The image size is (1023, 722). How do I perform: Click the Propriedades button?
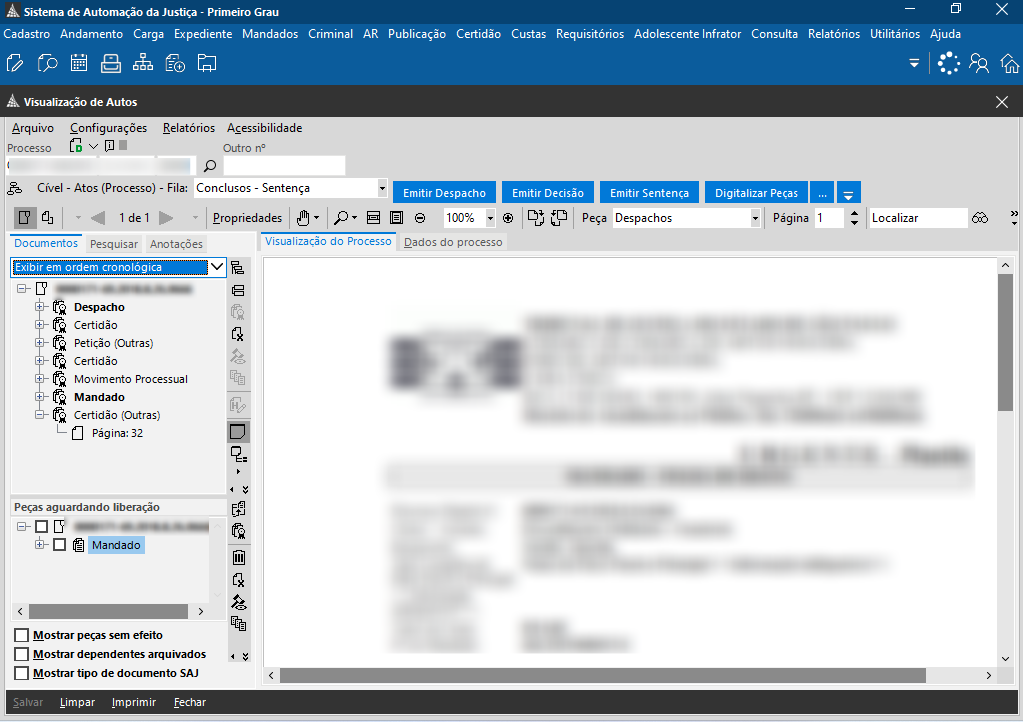point(247,218)
